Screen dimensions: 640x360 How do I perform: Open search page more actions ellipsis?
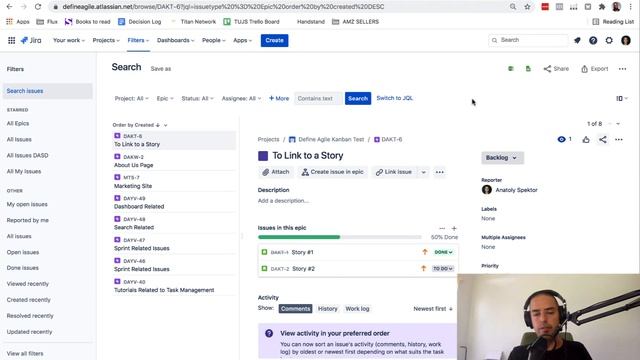[622, 69]
